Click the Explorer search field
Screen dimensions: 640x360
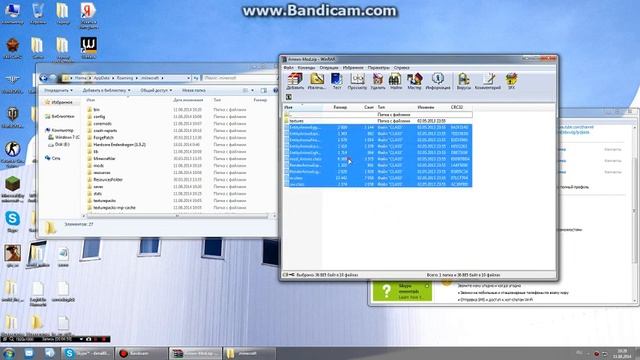pos(239,78)
